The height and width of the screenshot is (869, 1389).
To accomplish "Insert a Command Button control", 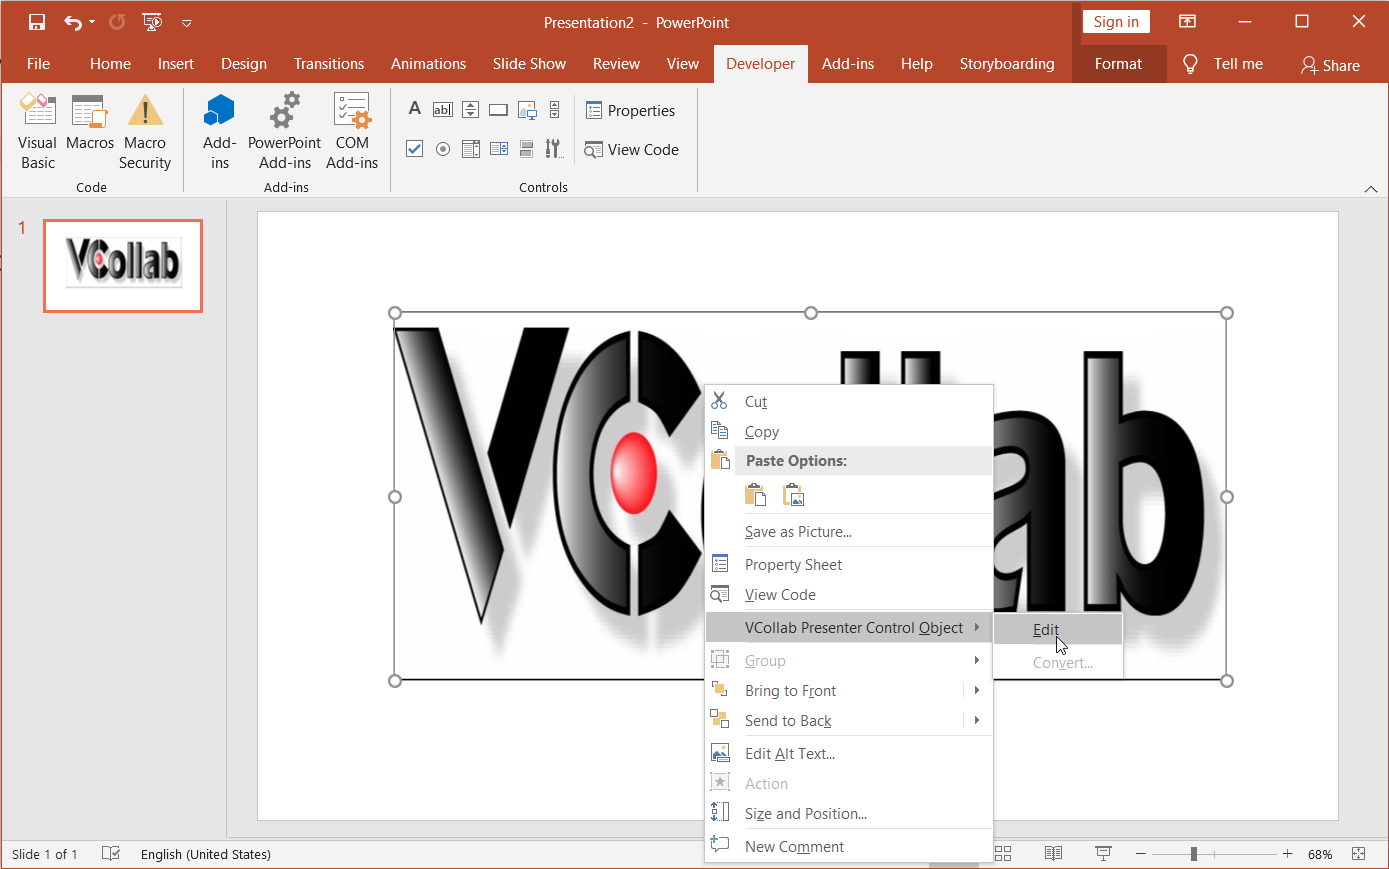I will pos(499,110).
